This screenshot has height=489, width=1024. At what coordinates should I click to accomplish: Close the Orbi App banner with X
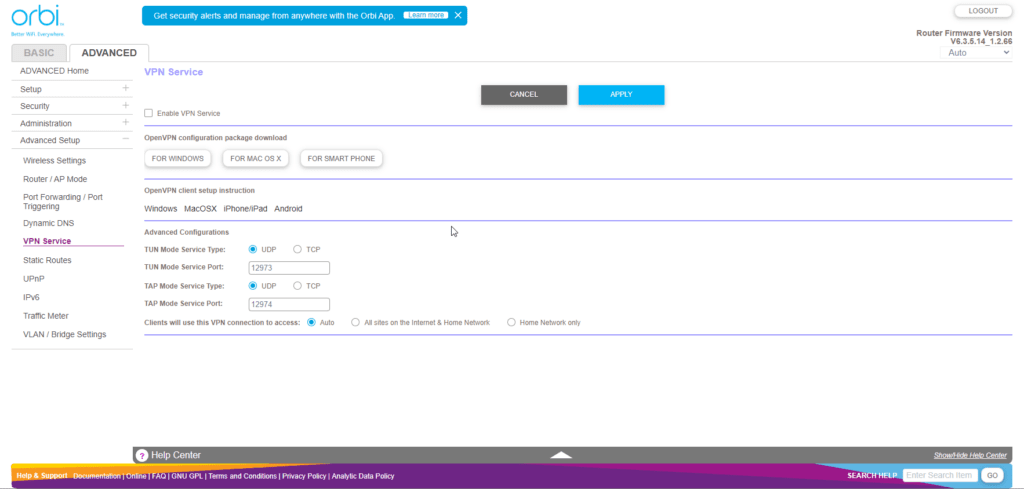(x=458, y=16)
